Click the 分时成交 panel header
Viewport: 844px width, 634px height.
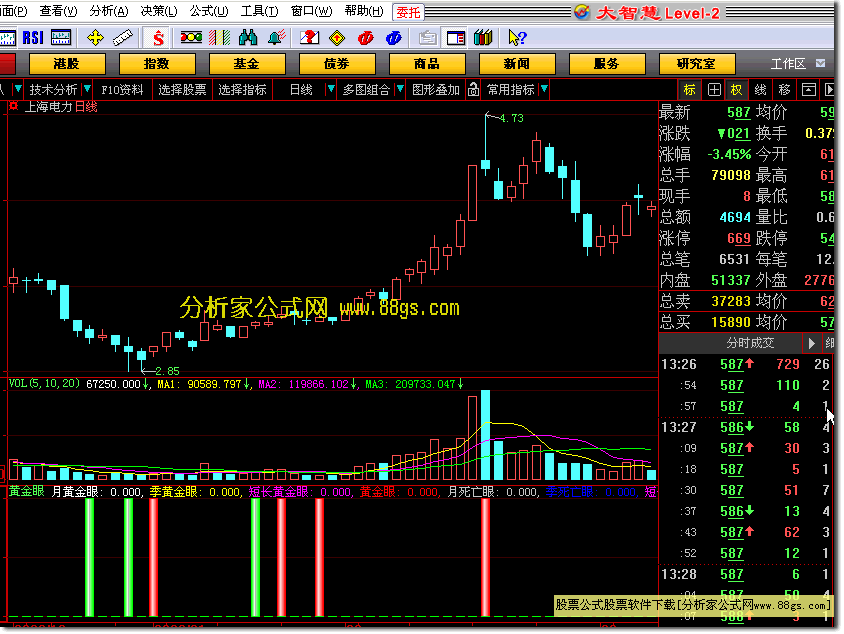coord(750,343)
